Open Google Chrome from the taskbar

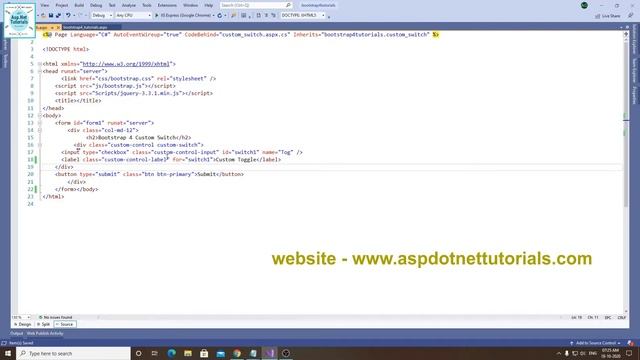pos(237,353)
